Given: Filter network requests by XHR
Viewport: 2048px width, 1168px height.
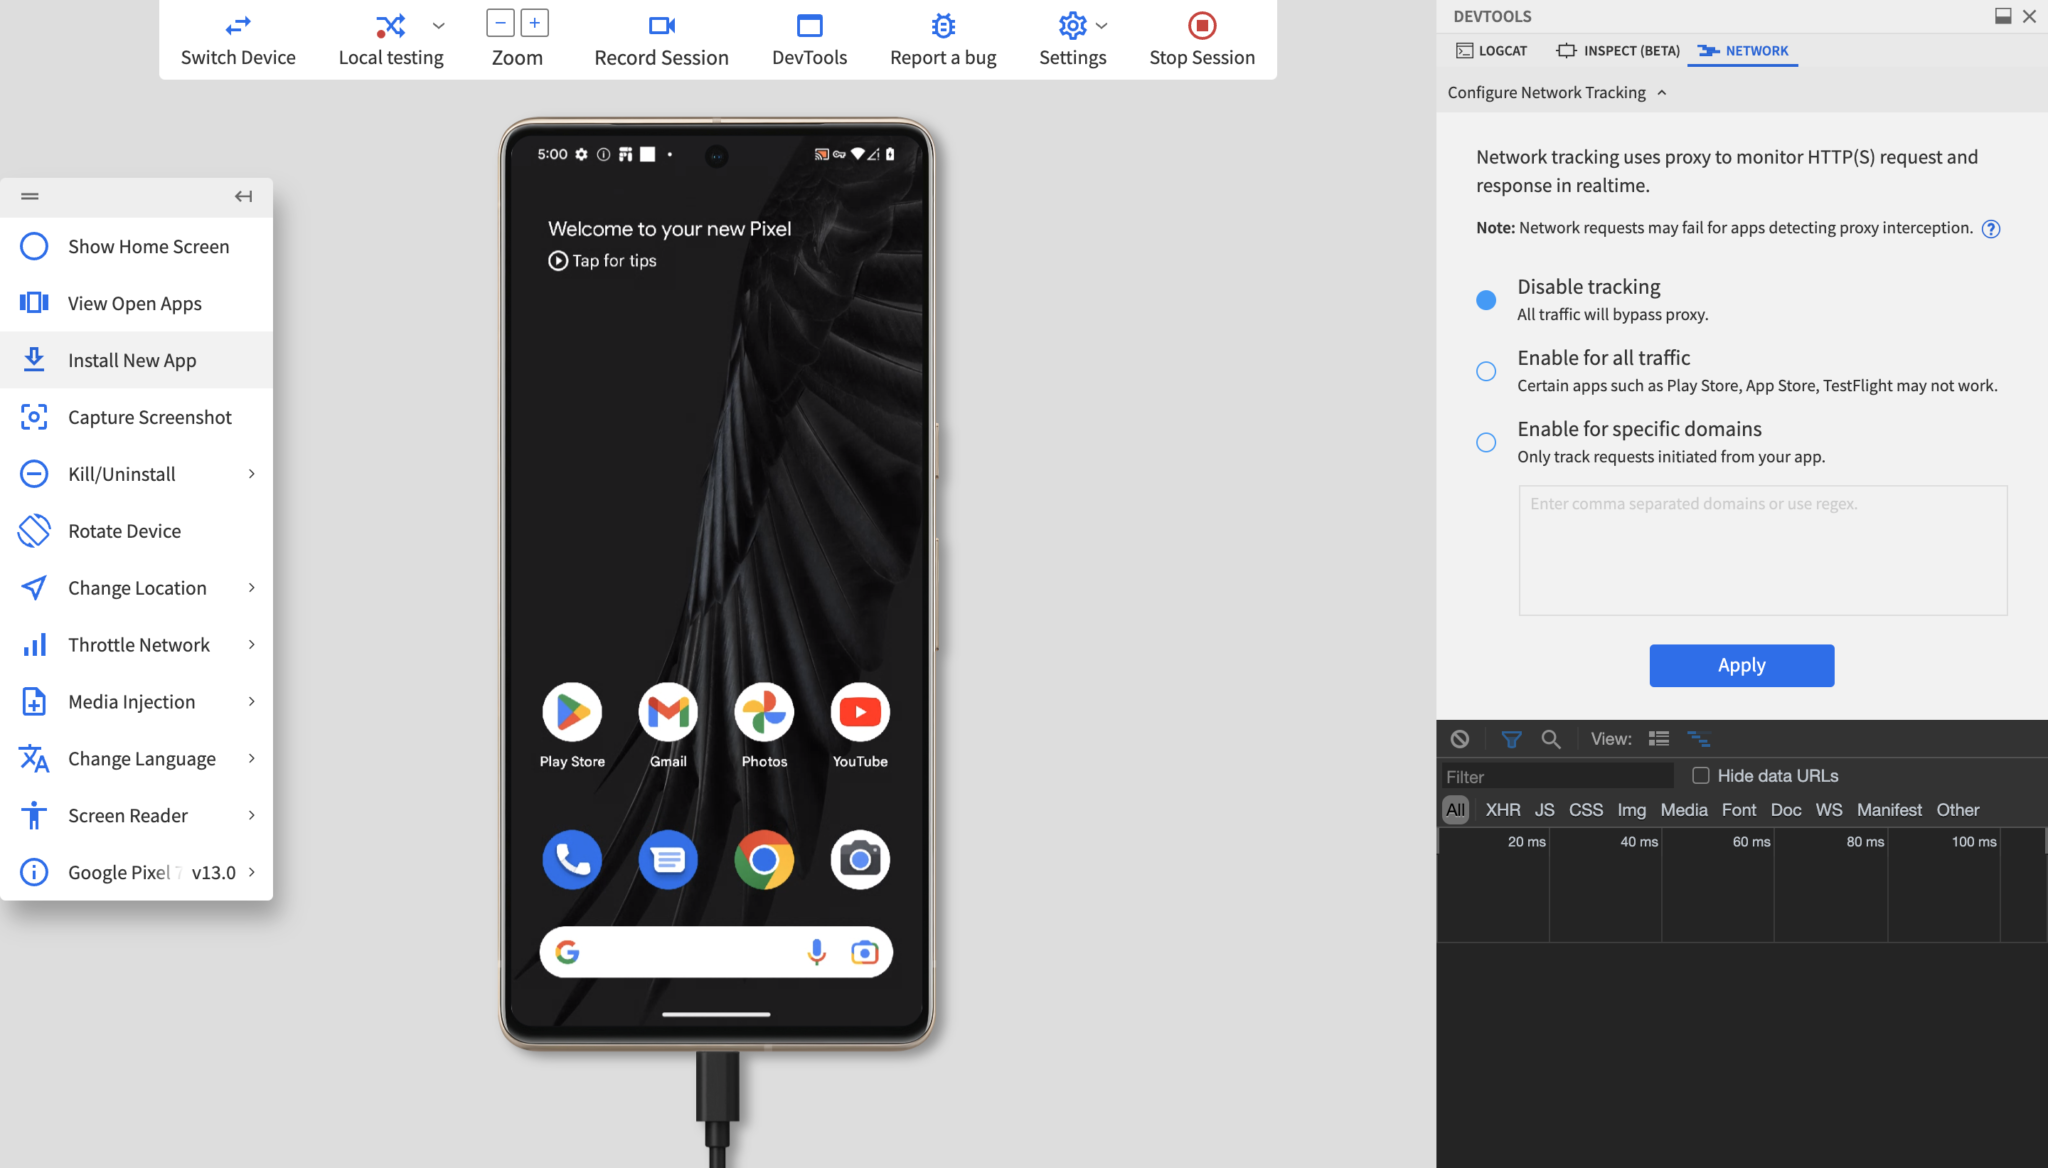Looking at the screenshot, I should 1502,809.
